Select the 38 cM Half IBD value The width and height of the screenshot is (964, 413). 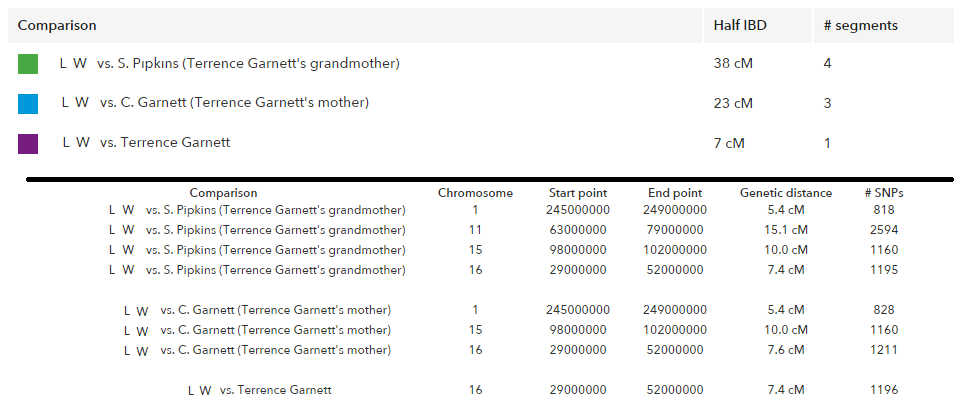(733, 63)
